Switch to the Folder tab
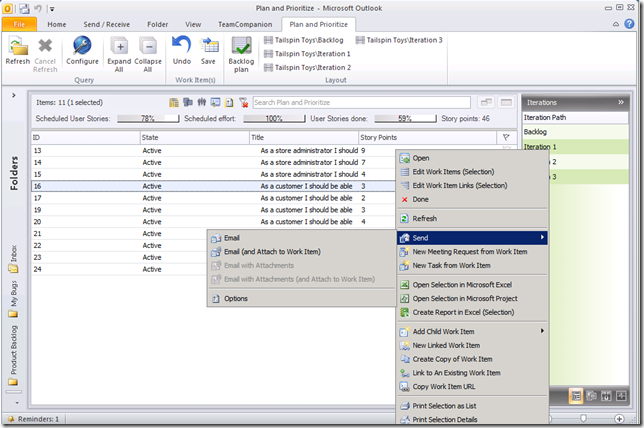This screenshot has height=428, width=644. (157, 24)
